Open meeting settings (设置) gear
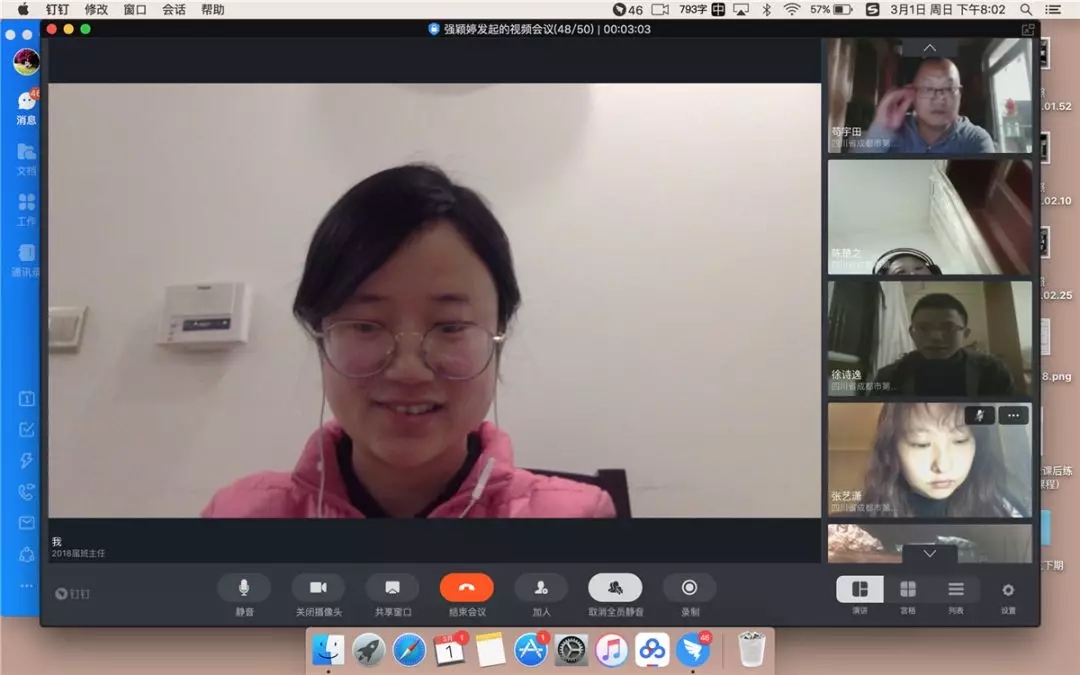The width and height of the screenshot is (1080, 675). pos(1007,590)
